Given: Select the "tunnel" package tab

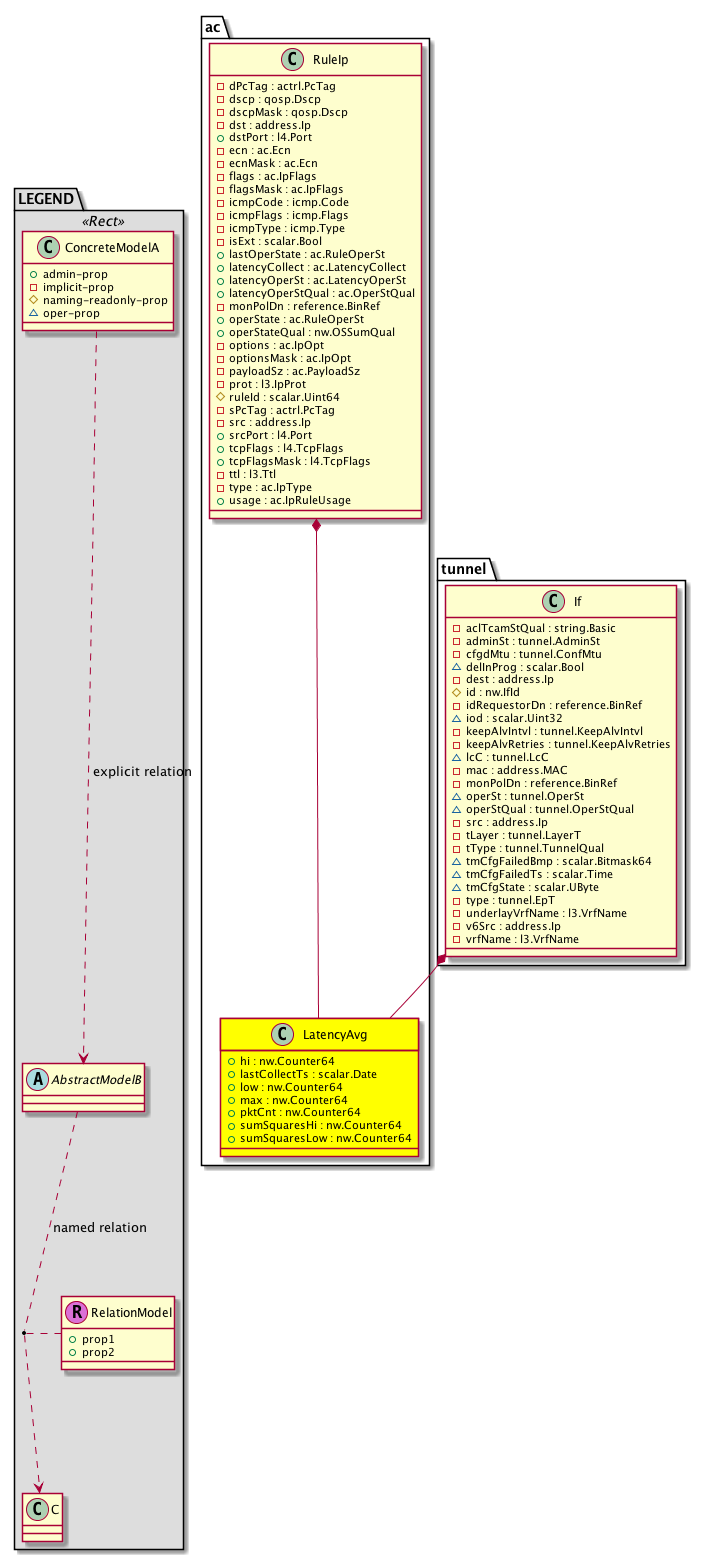Looking at the screenshot, I should [x=464, y=568].
